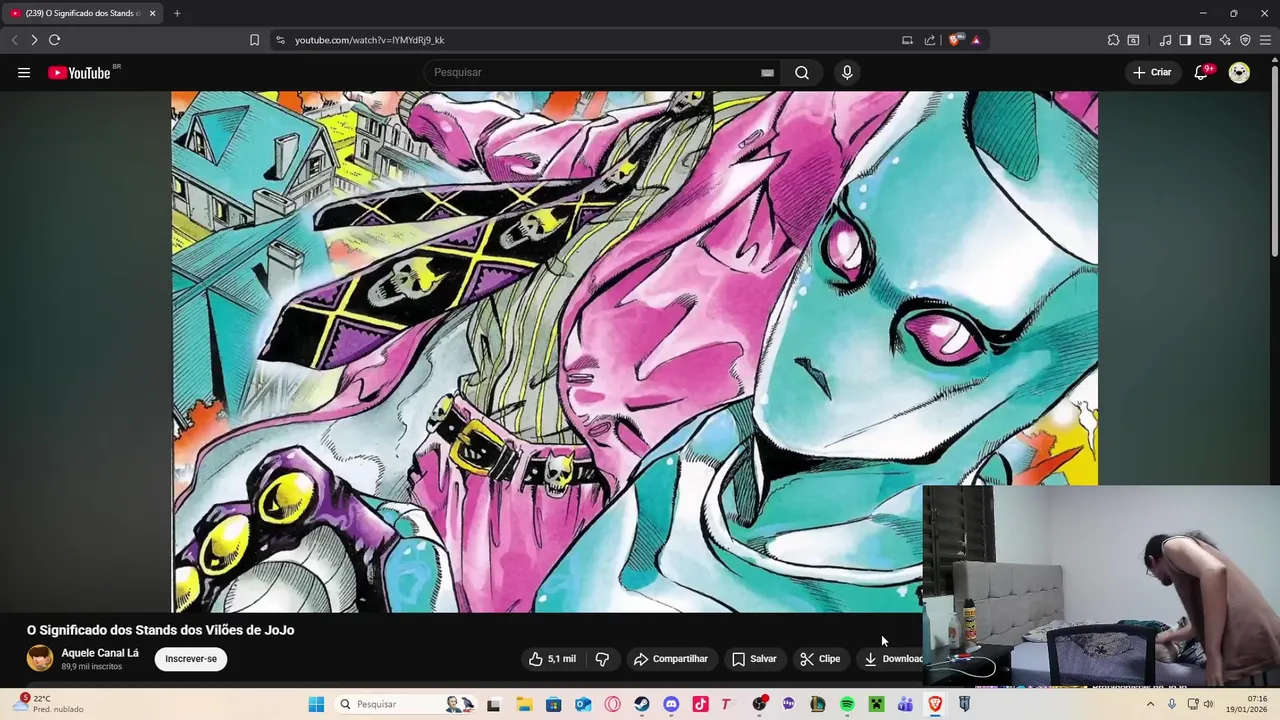Open Brave Shields lion icon in address bar
1280x720 pixels.
click(955, 40)
